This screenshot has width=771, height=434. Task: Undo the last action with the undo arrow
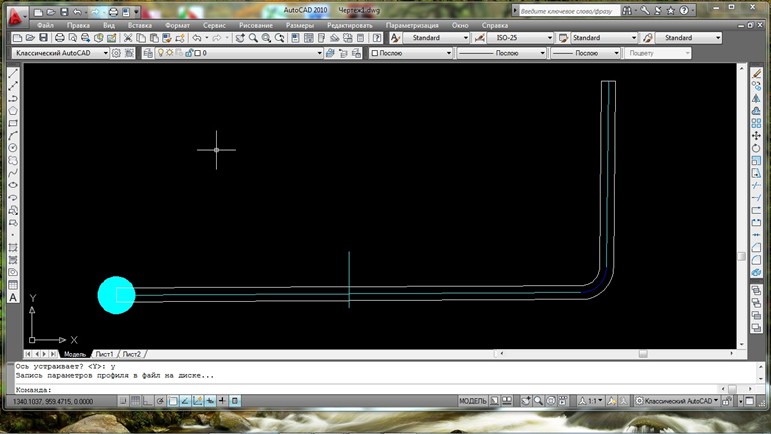pos(197,38)
